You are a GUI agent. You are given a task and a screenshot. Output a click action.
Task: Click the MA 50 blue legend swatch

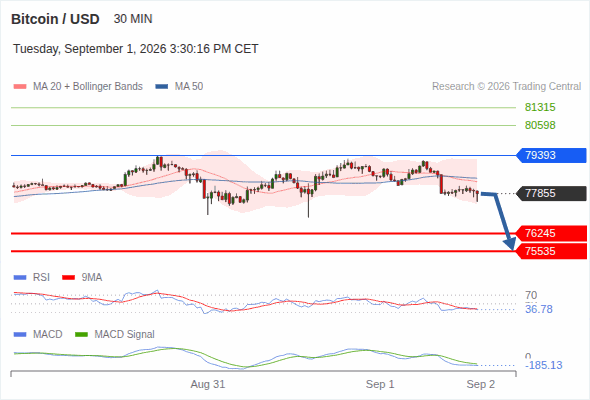pos(162,87)
